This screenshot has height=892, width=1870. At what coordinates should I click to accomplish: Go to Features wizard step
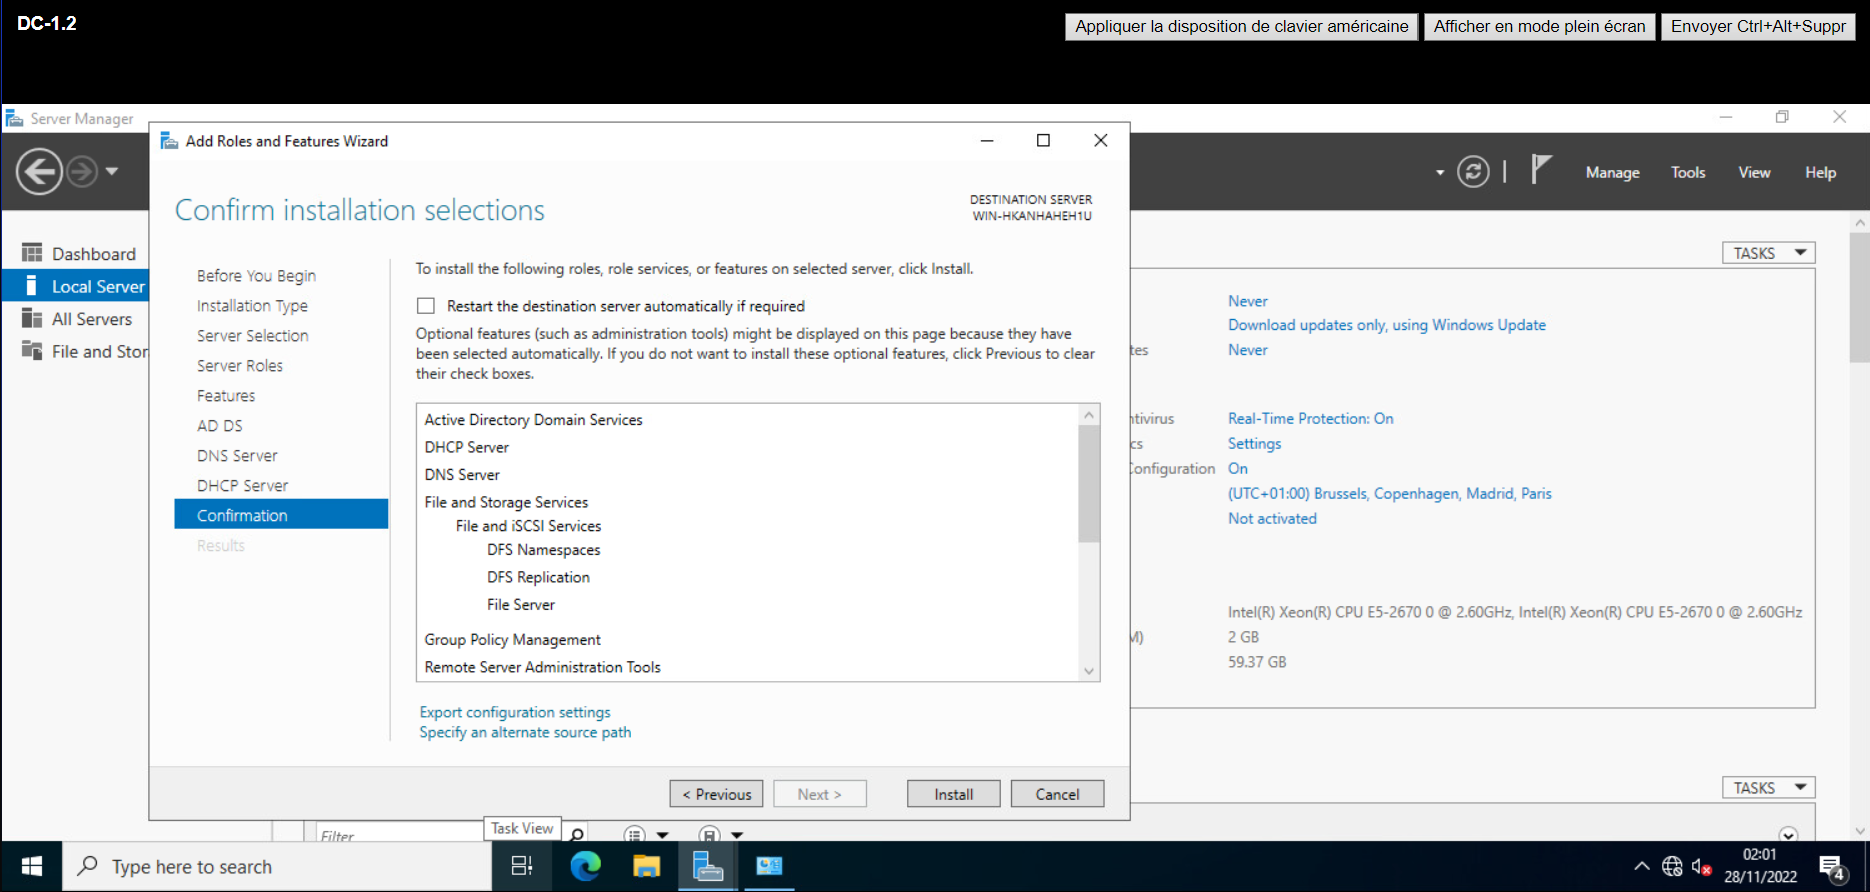pyautogui.click(x=226, y=395)
